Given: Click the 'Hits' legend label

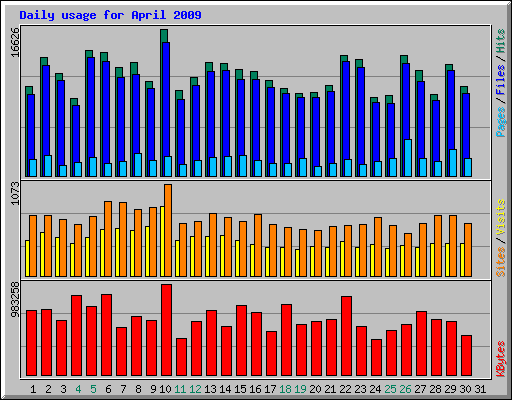Looking at the screenshot, I should tap(501, 41).
